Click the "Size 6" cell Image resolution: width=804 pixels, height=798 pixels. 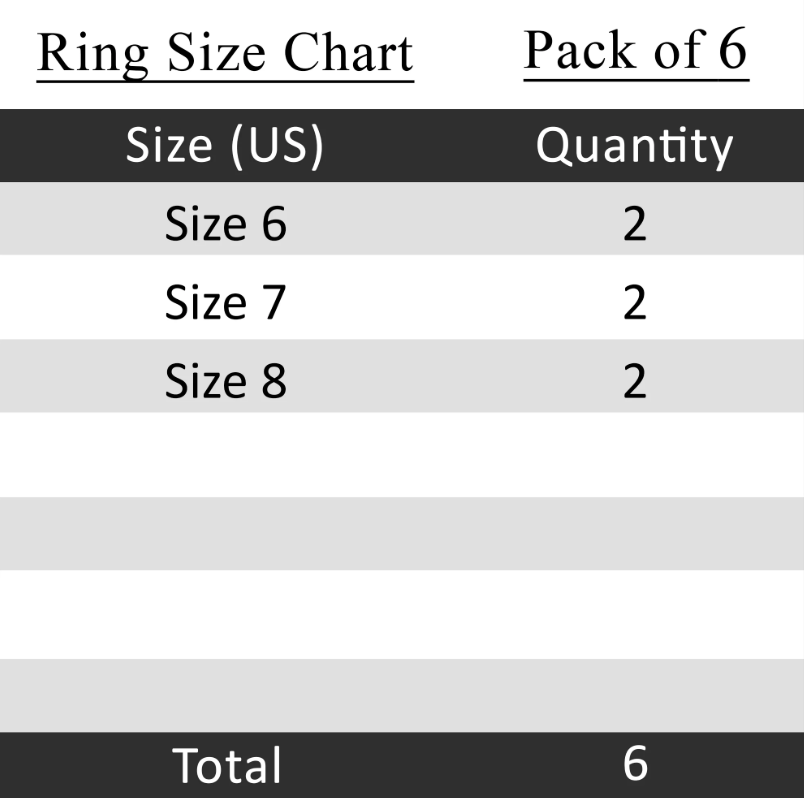pyautogui.click(x=225, y=222)
